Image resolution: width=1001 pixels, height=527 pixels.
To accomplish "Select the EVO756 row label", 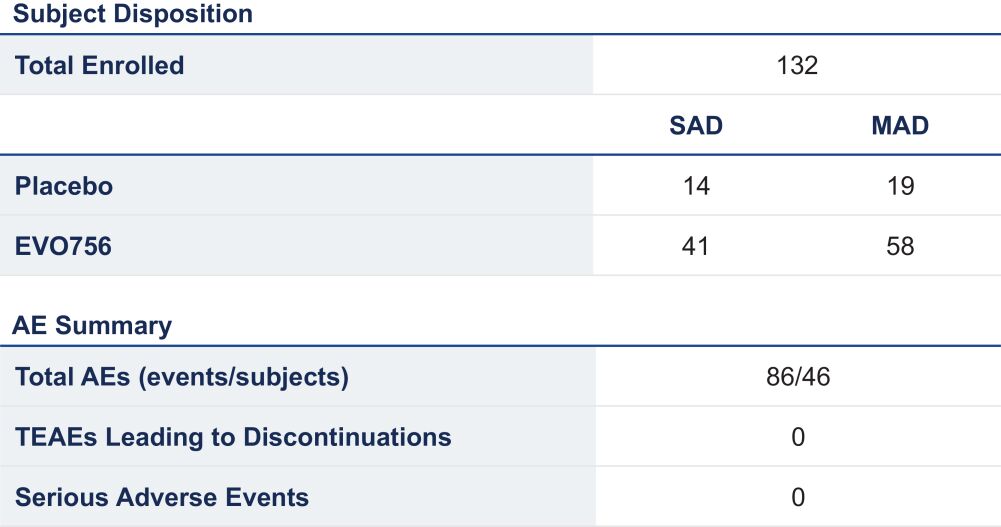I will point(63,246).
